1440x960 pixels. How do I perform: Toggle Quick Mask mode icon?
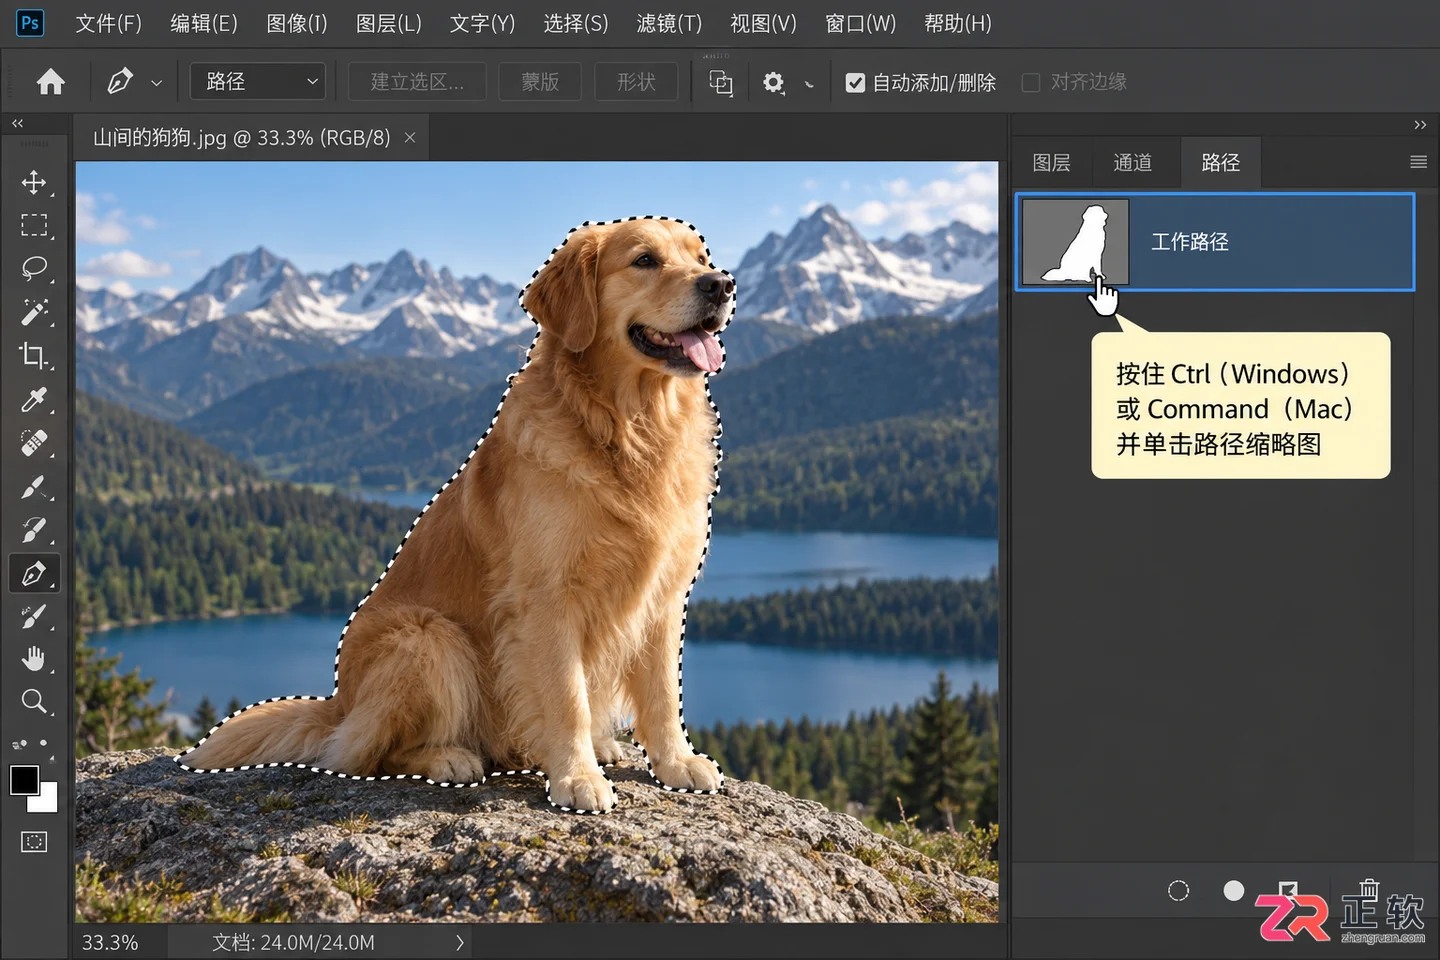[x=34, y=842]
